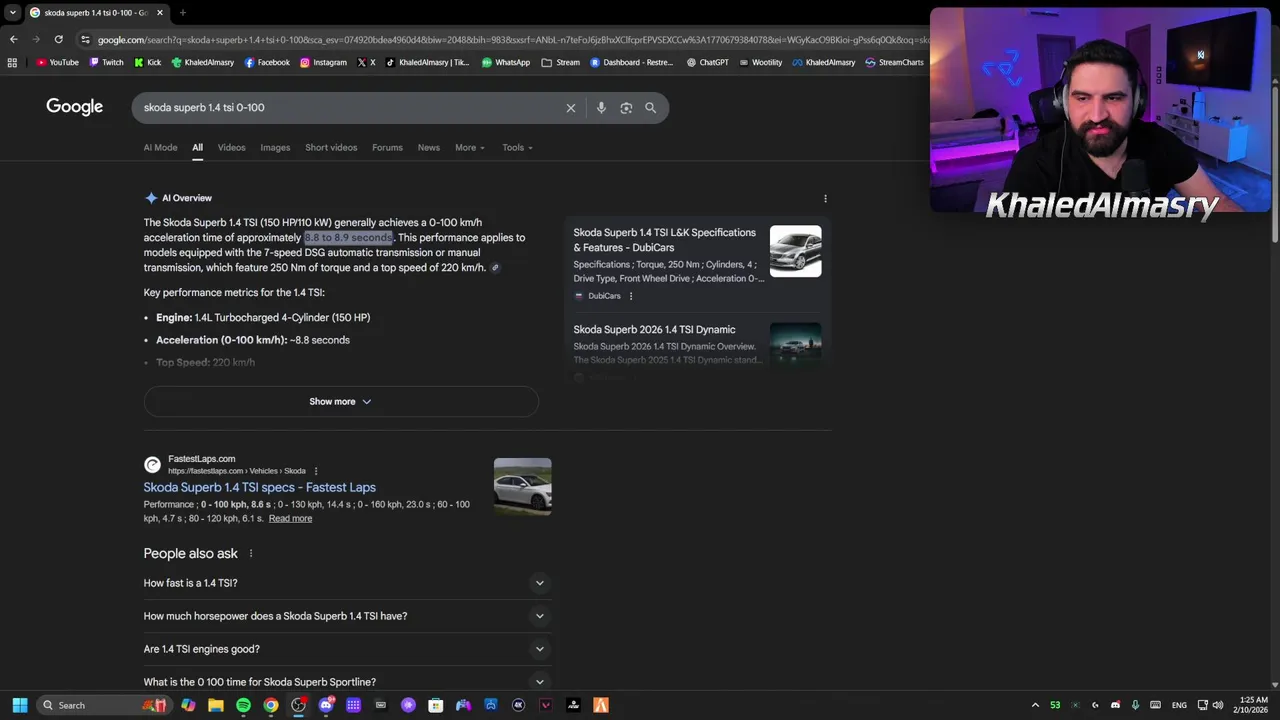
Task: Open Copilot from the taskbar
Action: point(188,705)
